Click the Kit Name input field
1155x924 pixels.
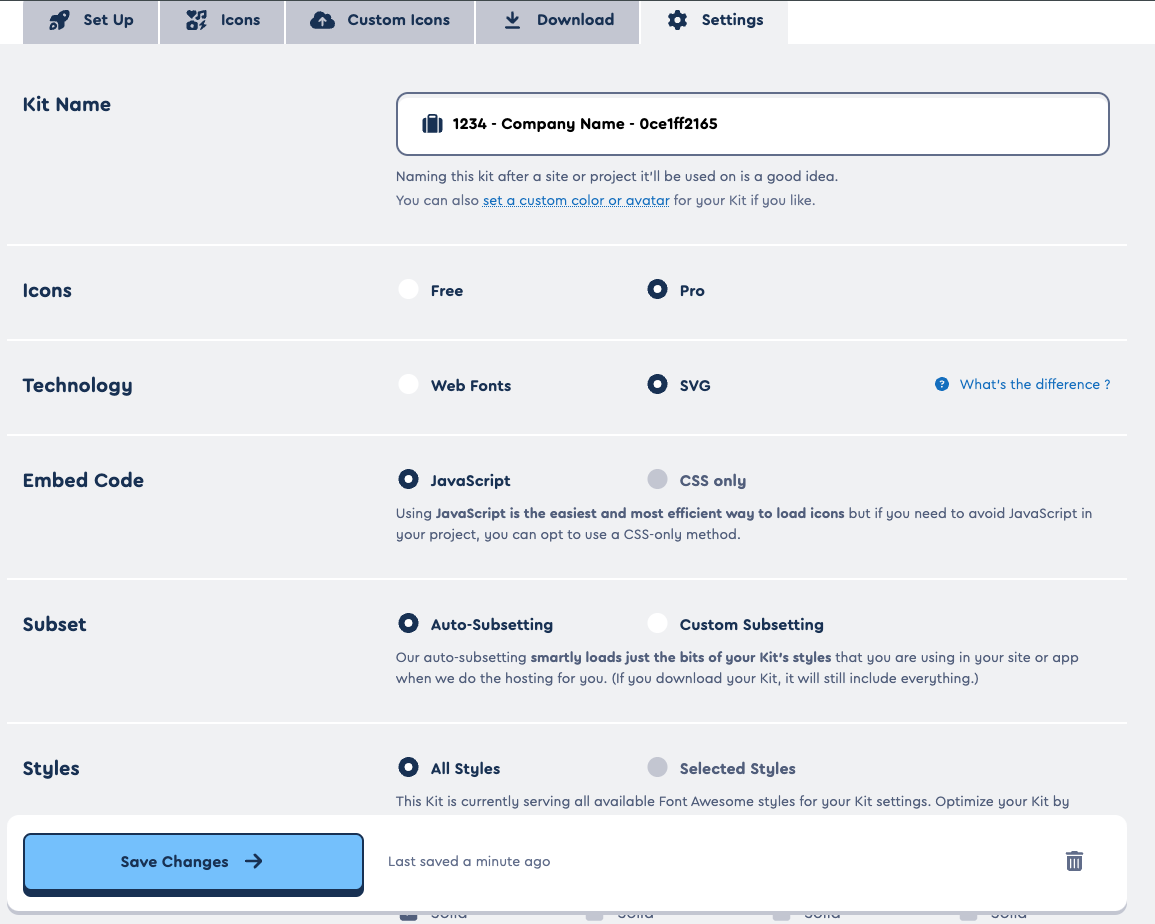point(752,124)
